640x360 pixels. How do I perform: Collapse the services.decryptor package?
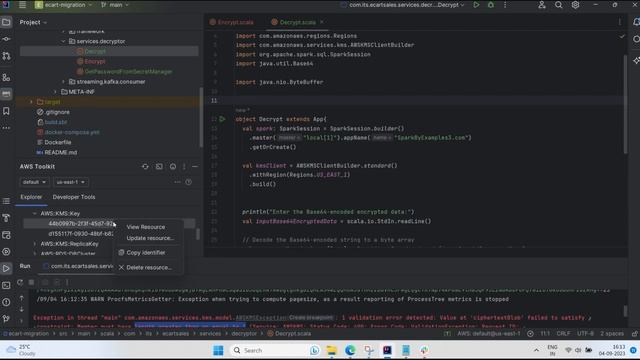click(63, 41)
